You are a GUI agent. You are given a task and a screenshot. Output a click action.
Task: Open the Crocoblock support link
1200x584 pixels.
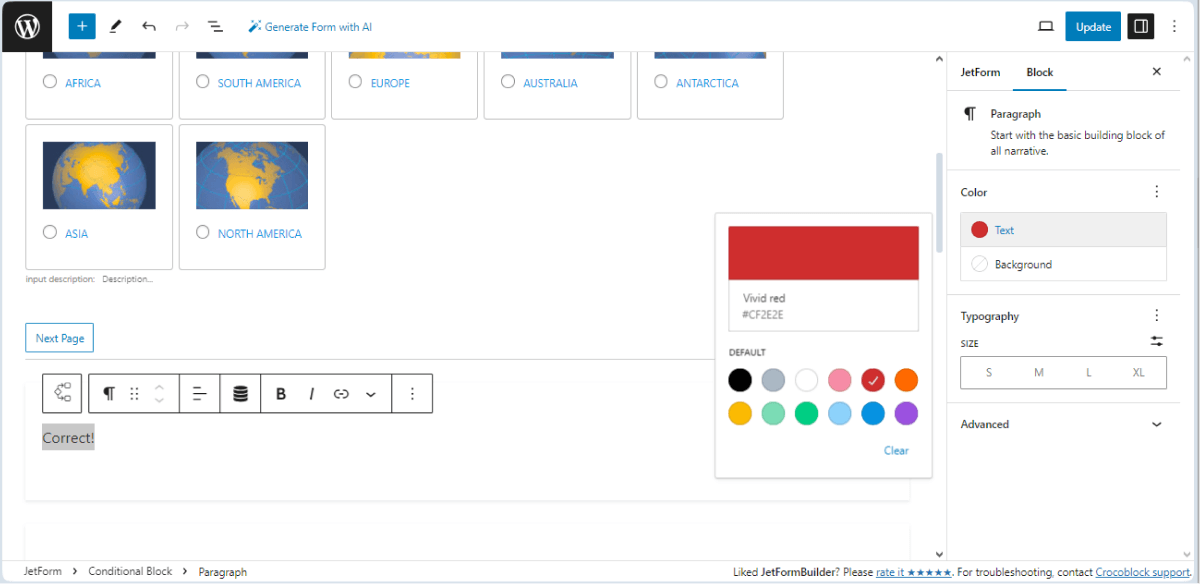(x=1142, y=572)
